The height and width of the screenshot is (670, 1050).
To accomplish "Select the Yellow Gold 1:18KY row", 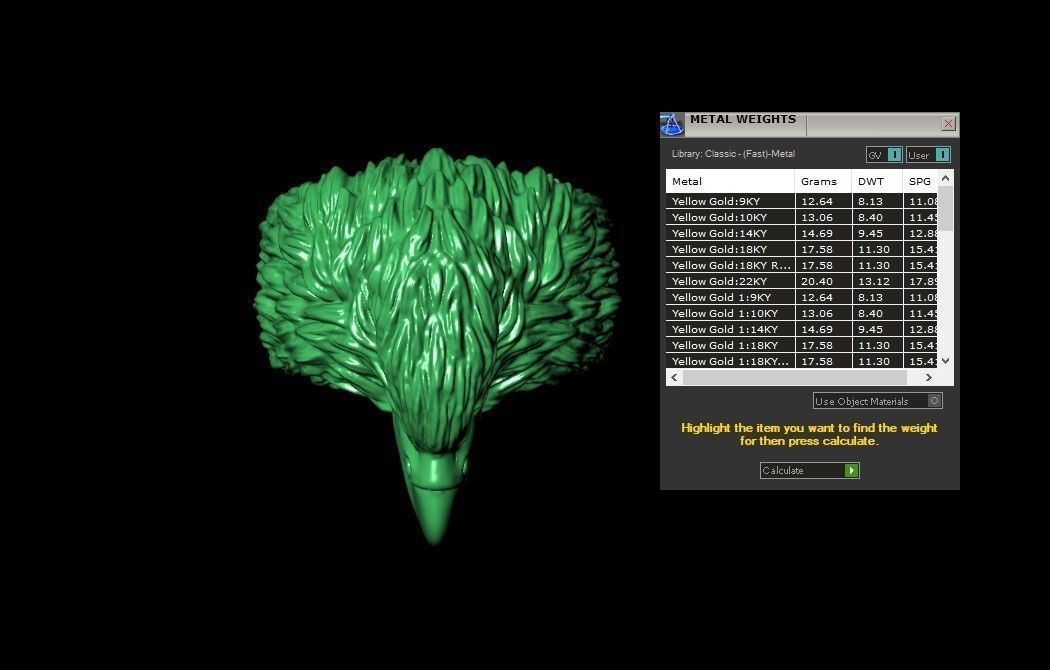I will click(802, 345).
